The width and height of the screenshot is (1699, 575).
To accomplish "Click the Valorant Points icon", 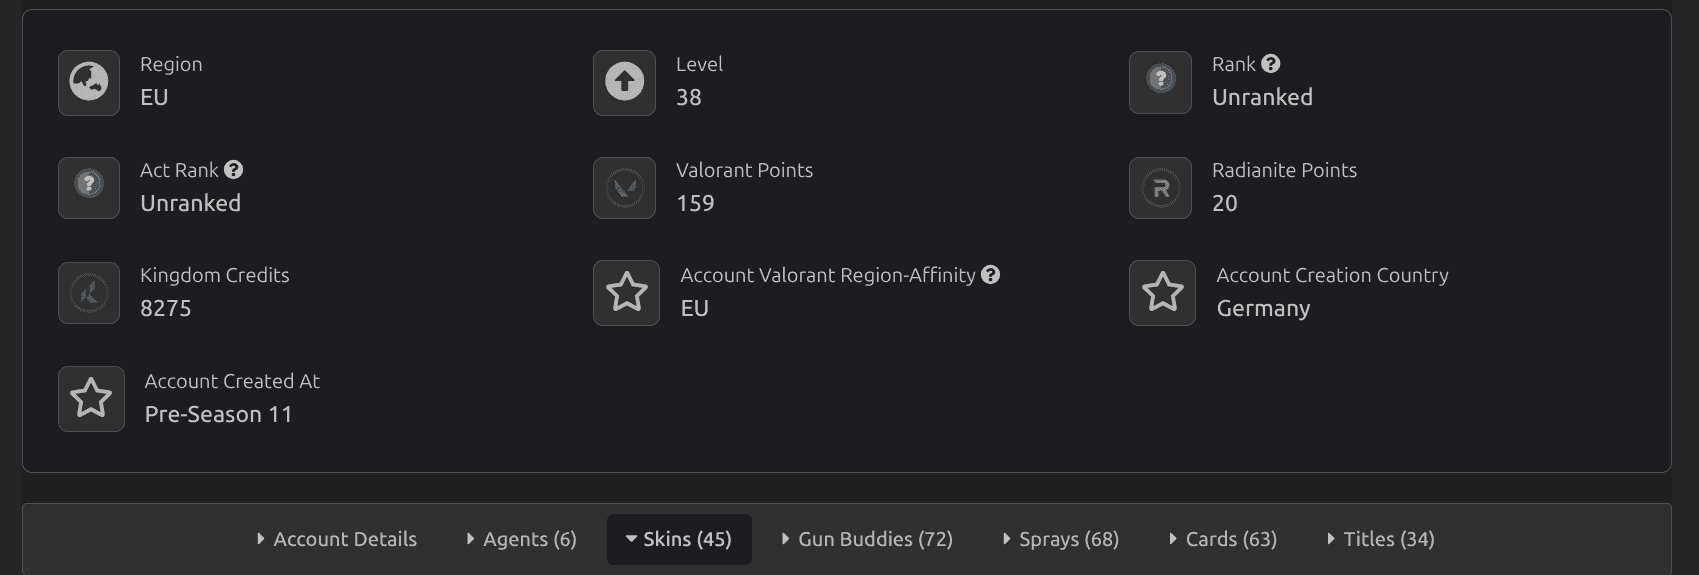I will (624, 187).
